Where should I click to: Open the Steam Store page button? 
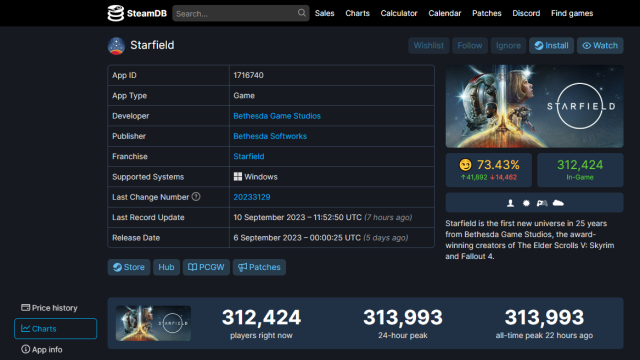point(129,267)
